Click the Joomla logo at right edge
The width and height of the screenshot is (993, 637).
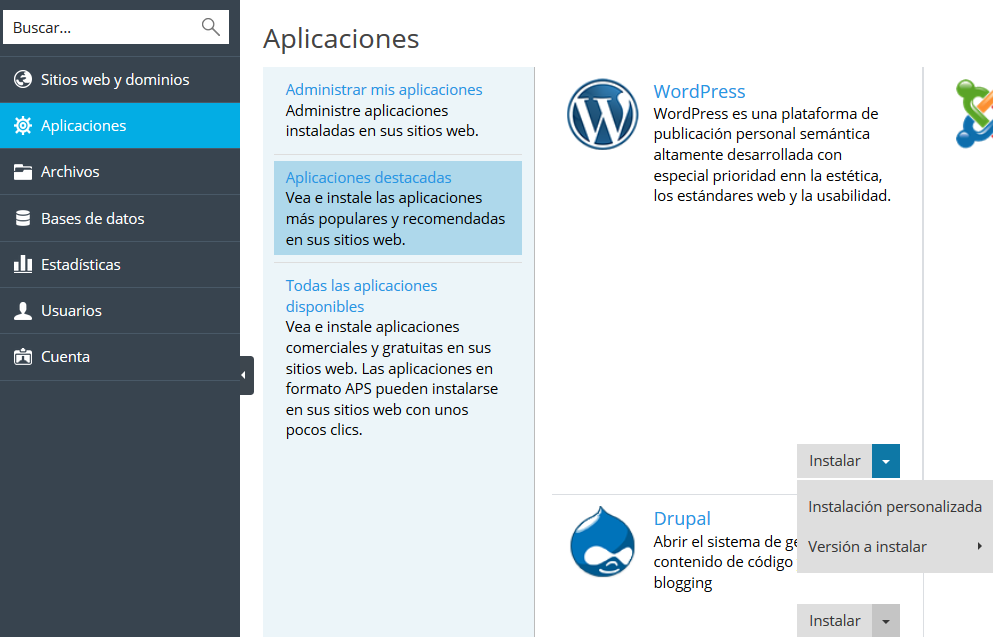(974, 113)
